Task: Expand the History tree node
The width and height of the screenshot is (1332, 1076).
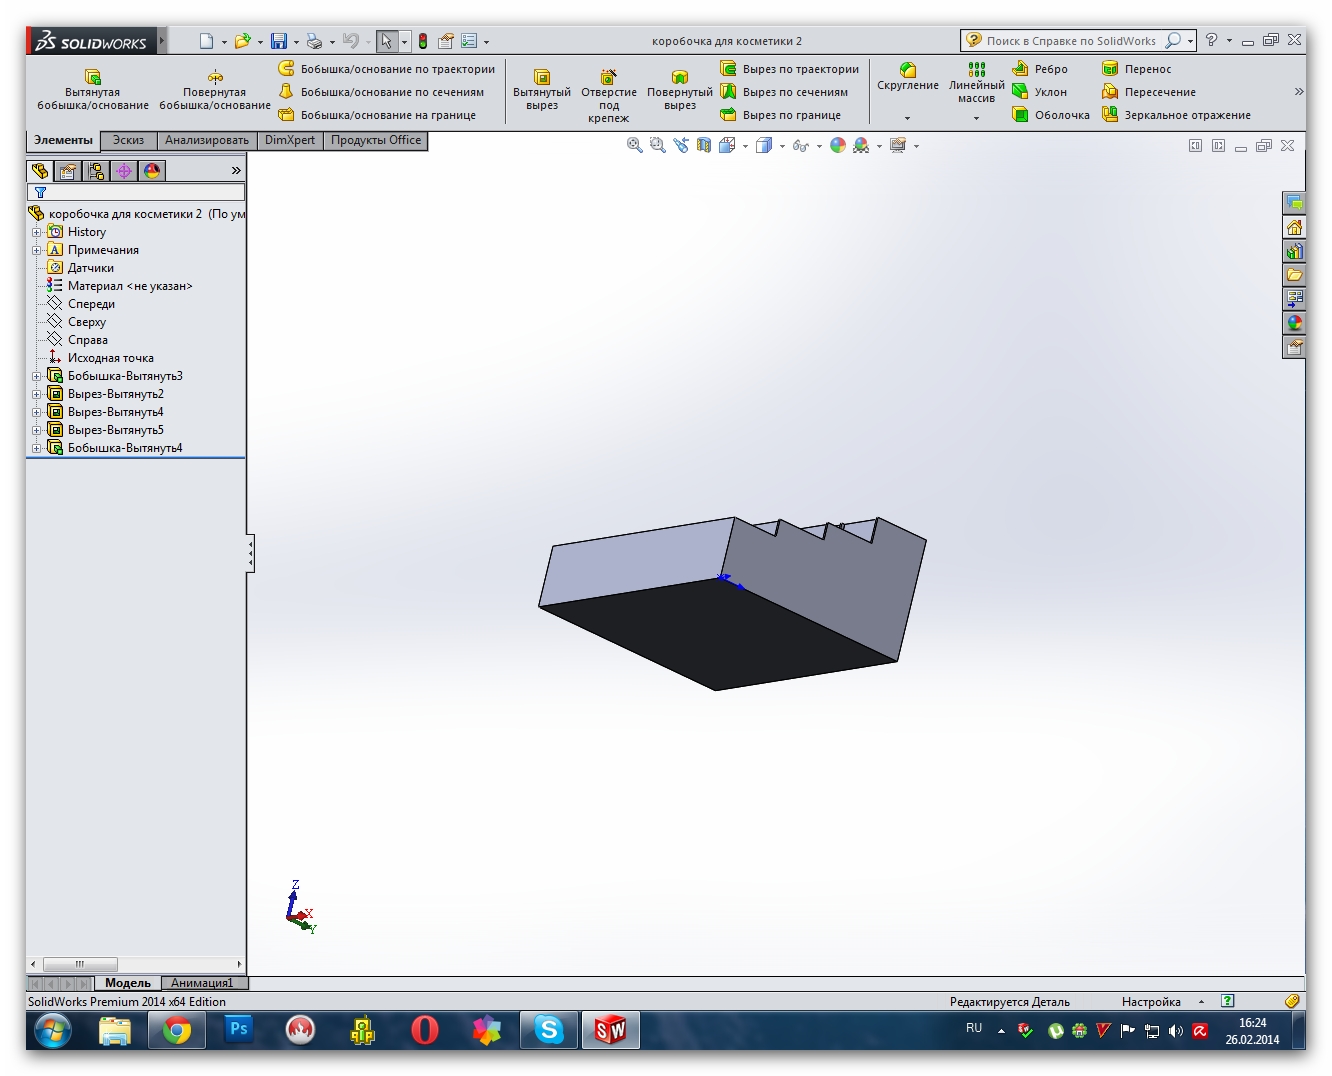Action: point(36,232)
